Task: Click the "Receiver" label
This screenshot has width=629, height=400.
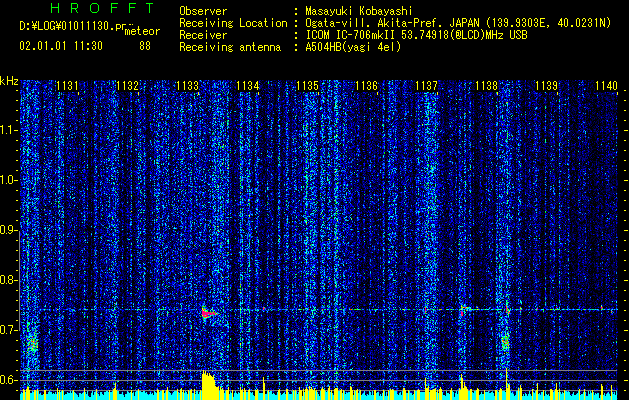Action: pos(203,35)
